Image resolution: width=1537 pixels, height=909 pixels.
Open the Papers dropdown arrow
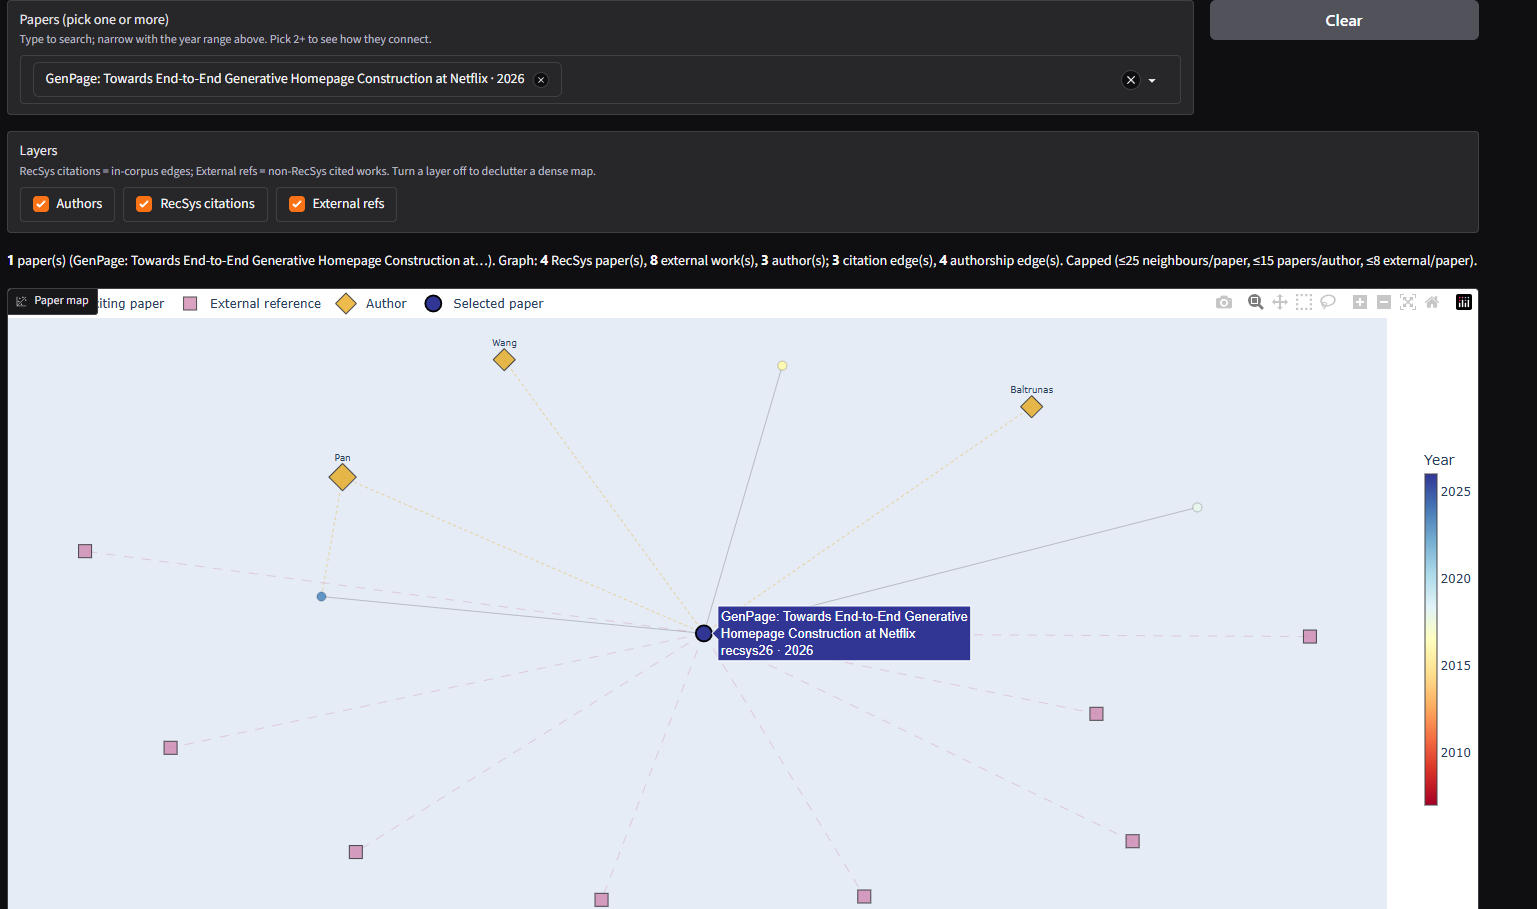pyautogui.click(x=1152, y=80)
